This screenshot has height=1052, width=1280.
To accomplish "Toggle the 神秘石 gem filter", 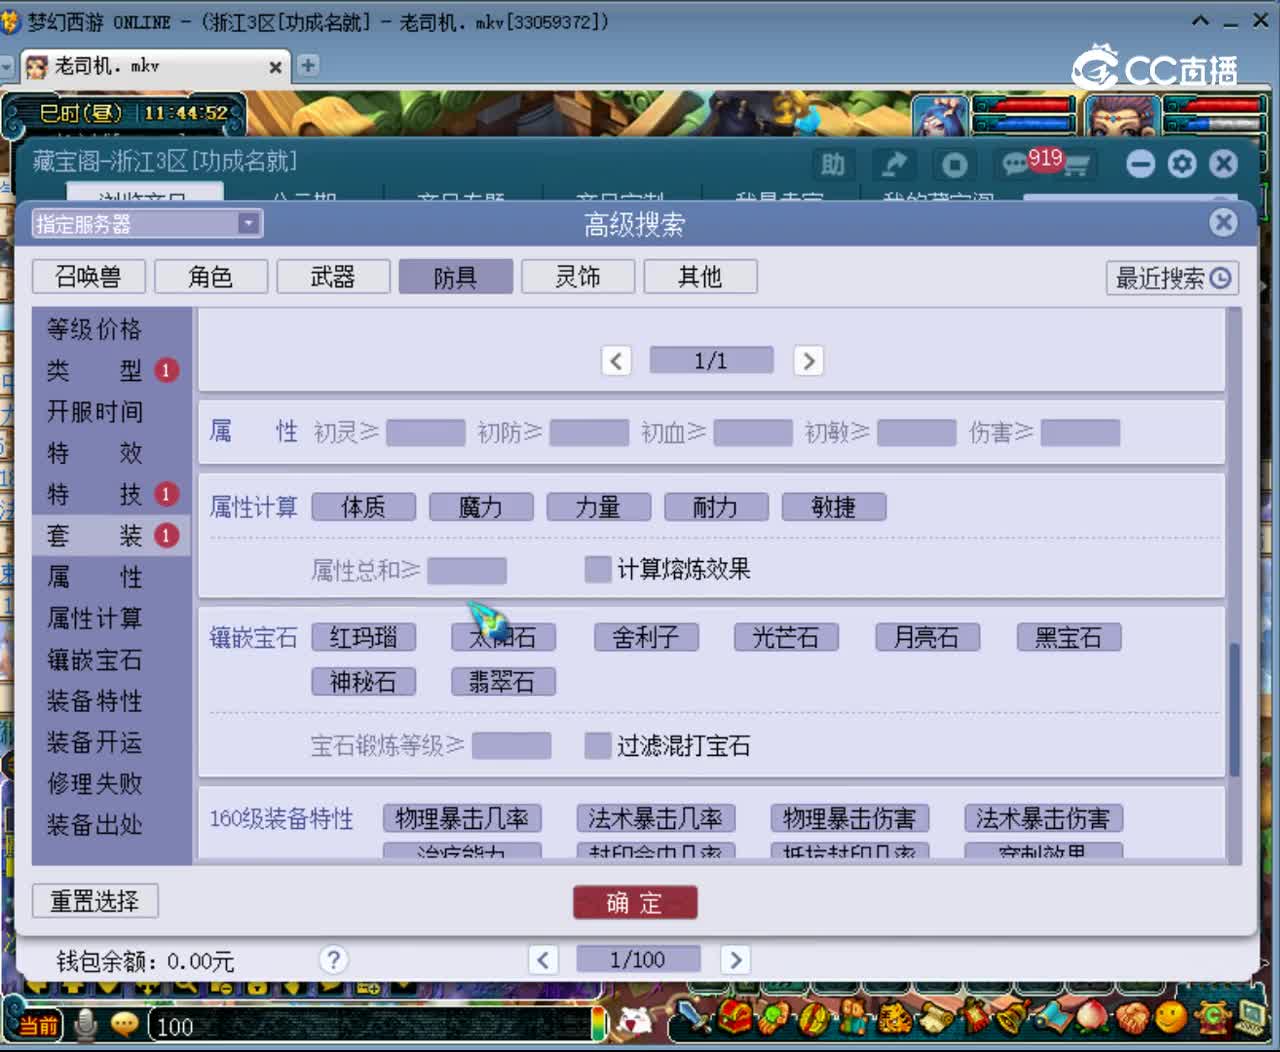I will coord(363,682).
